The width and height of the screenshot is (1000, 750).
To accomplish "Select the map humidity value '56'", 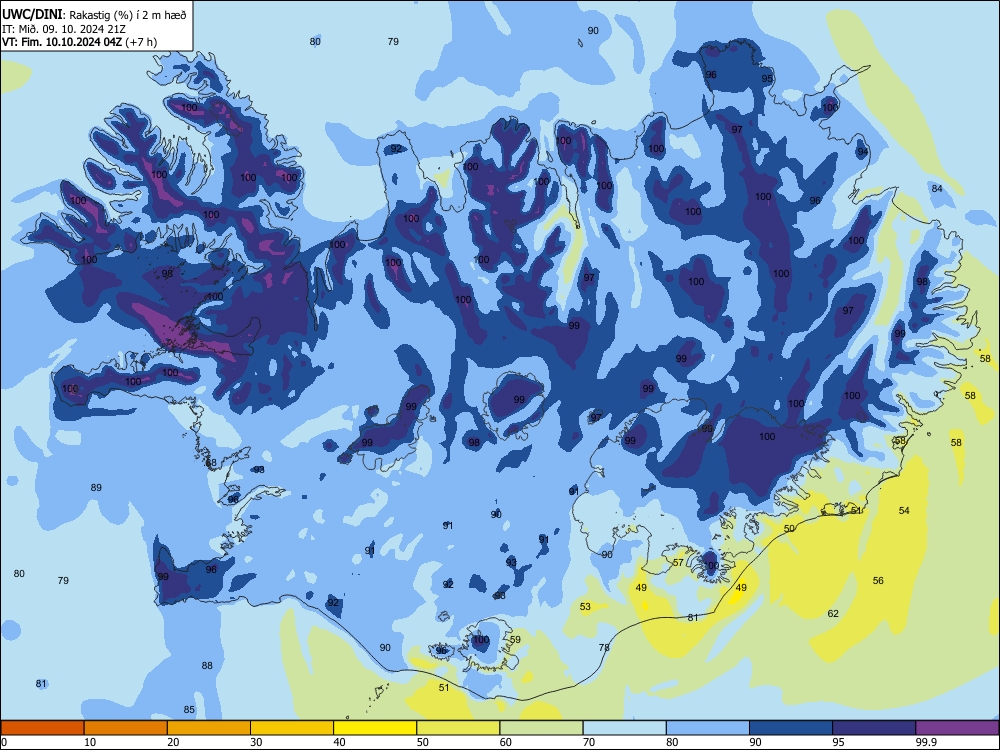I will pyautogui.click(x=878, y=580).
